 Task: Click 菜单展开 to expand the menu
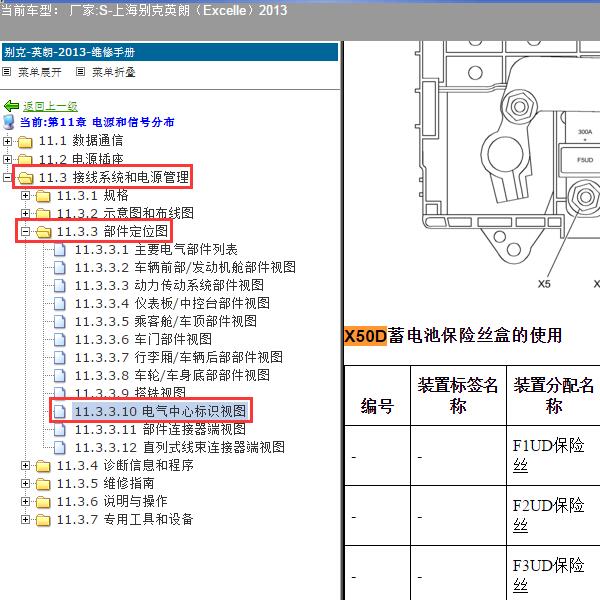pos(40,72)
